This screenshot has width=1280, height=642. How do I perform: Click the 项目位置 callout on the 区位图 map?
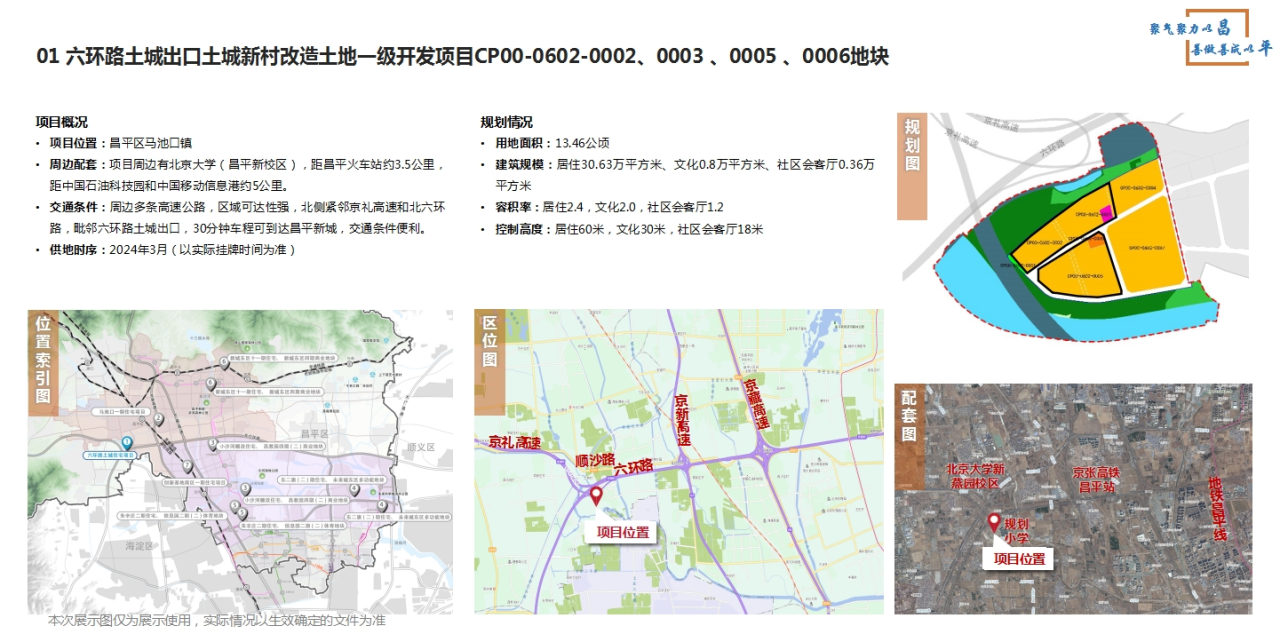[x=624, y=532]
